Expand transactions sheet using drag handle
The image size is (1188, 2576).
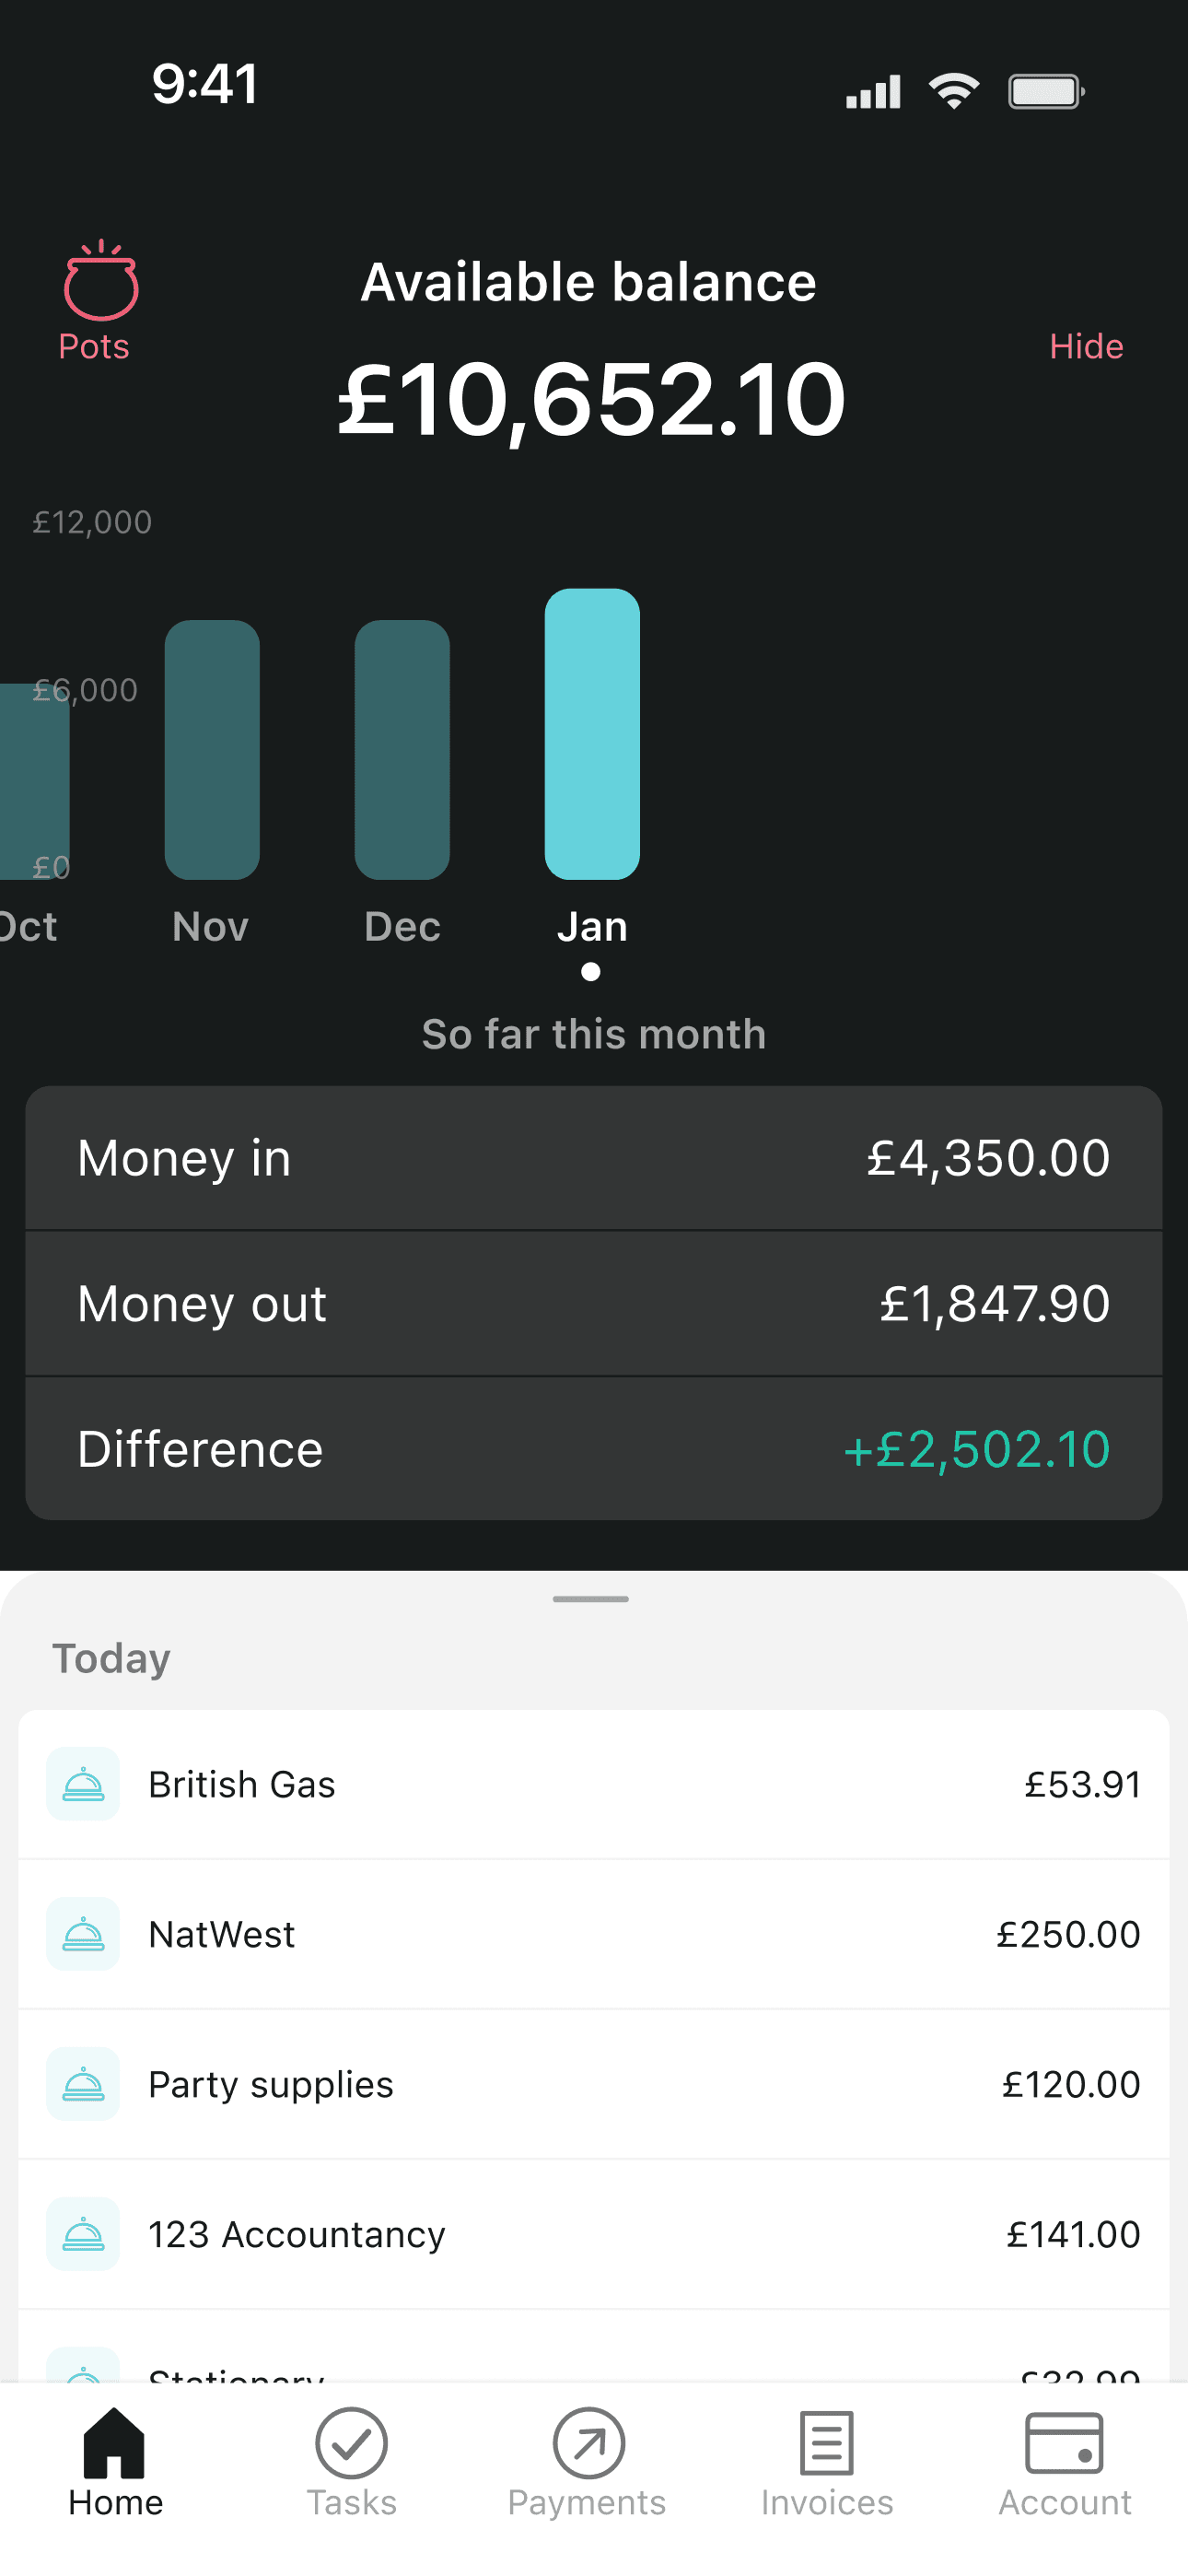[x=591, y=1599]
